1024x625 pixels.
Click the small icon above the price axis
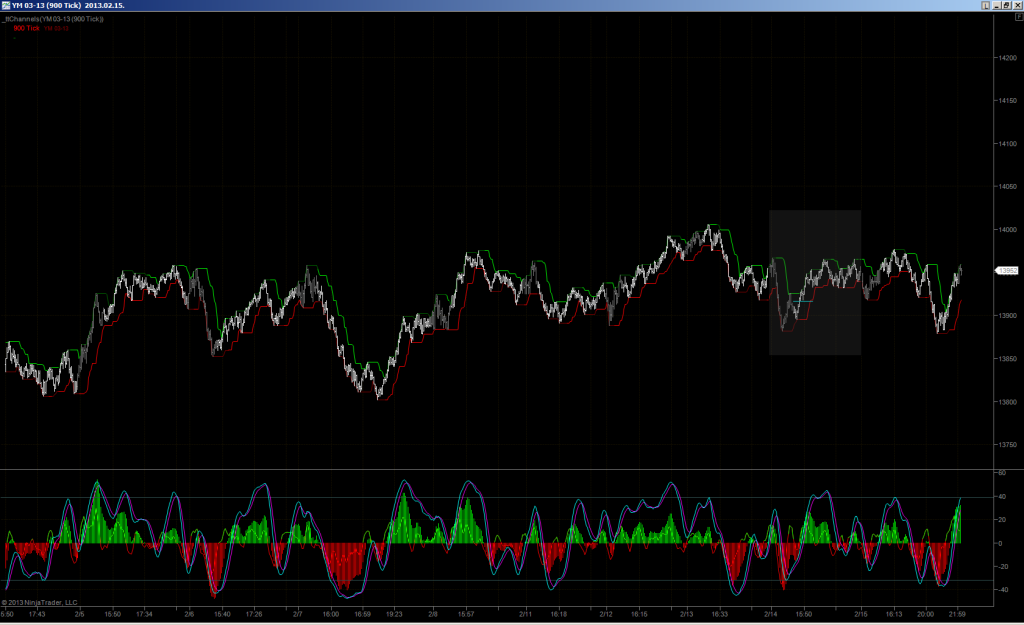click(x=1018, y=18)
